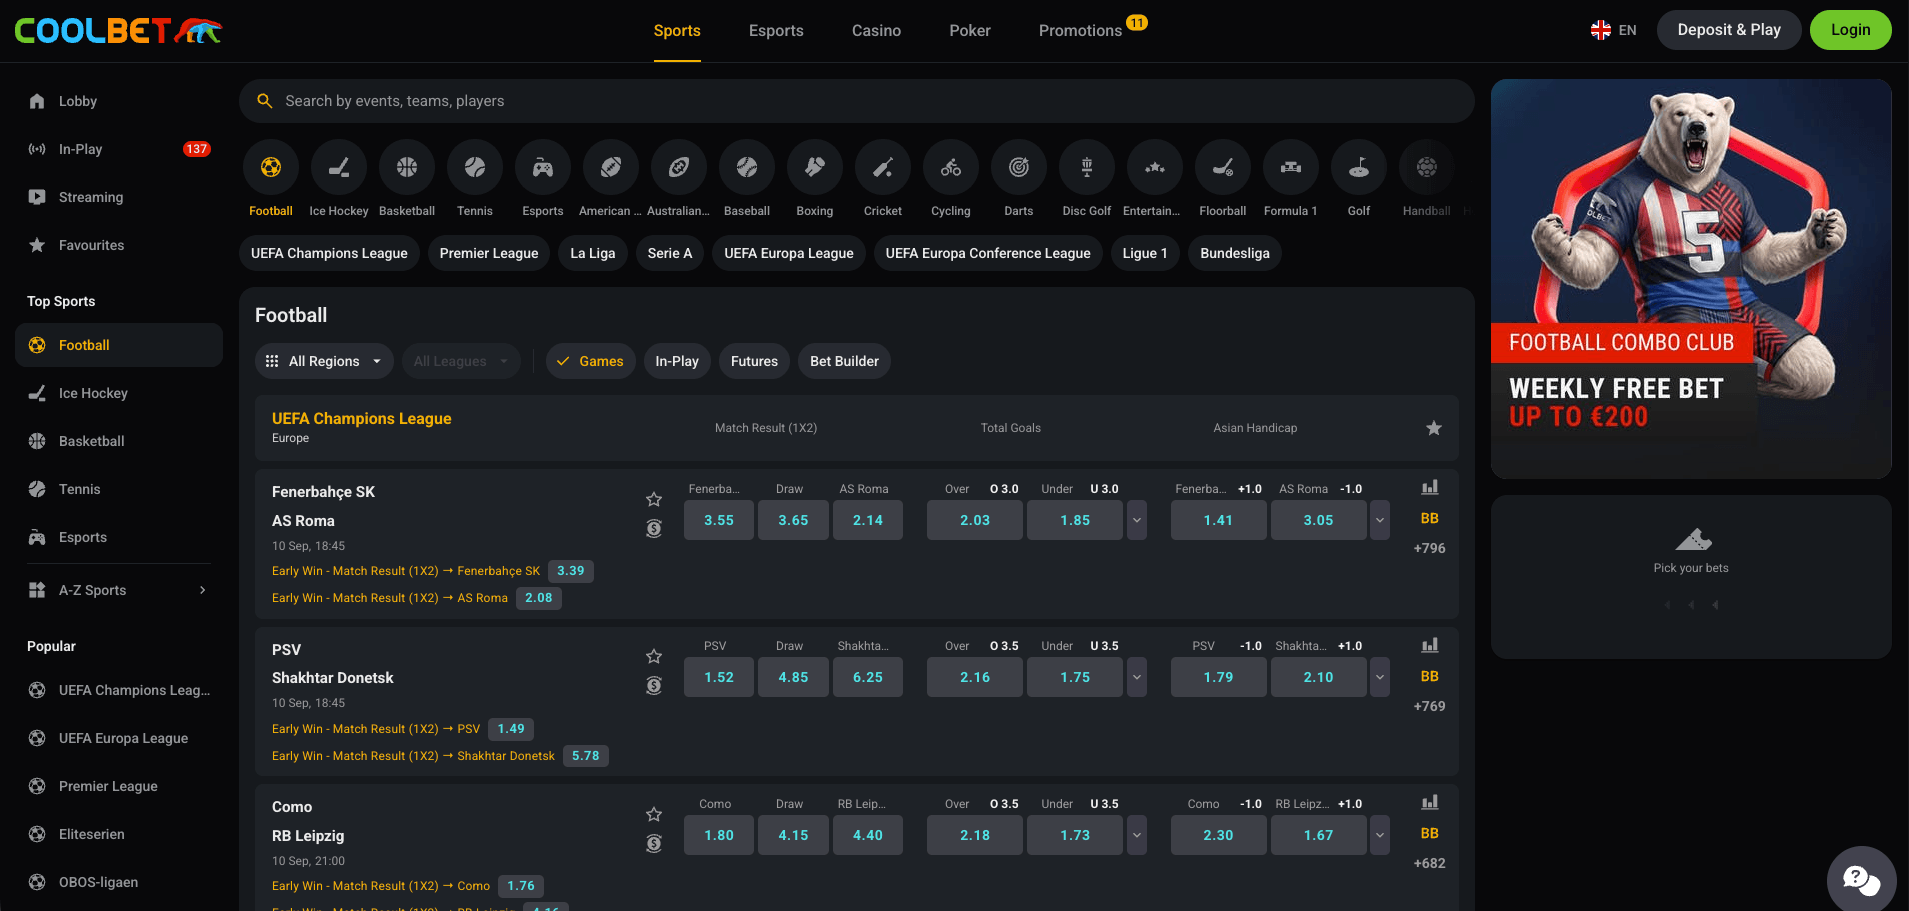The image size is (1909, 911).
Task: Open the Australian rules icon
Action: coord(679,168)
